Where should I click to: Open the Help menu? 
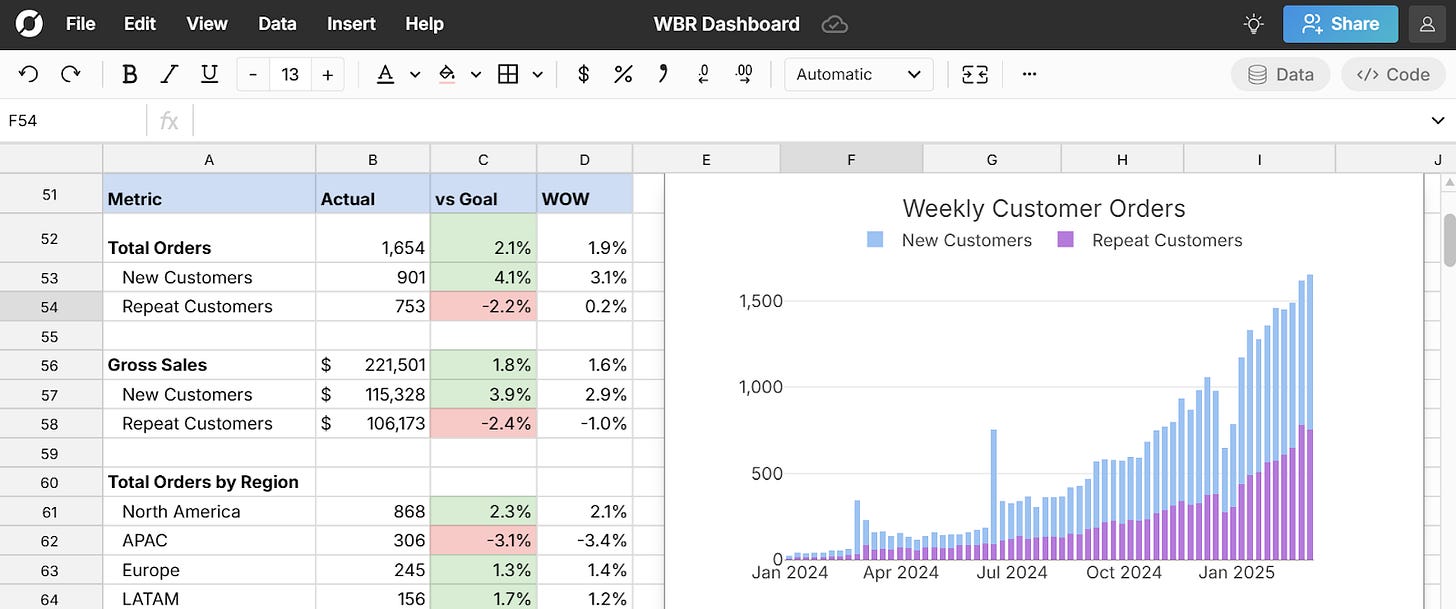pos(424,24)
